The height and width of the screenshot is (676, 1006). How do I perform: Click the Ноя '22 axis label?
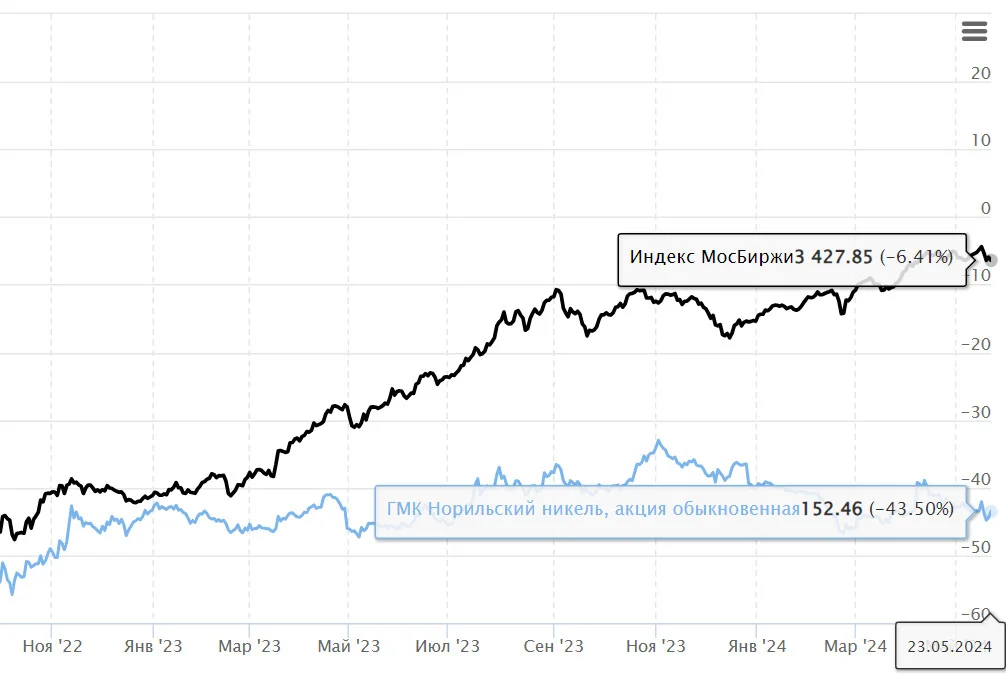pyautogui.click(x=53, y=646)
